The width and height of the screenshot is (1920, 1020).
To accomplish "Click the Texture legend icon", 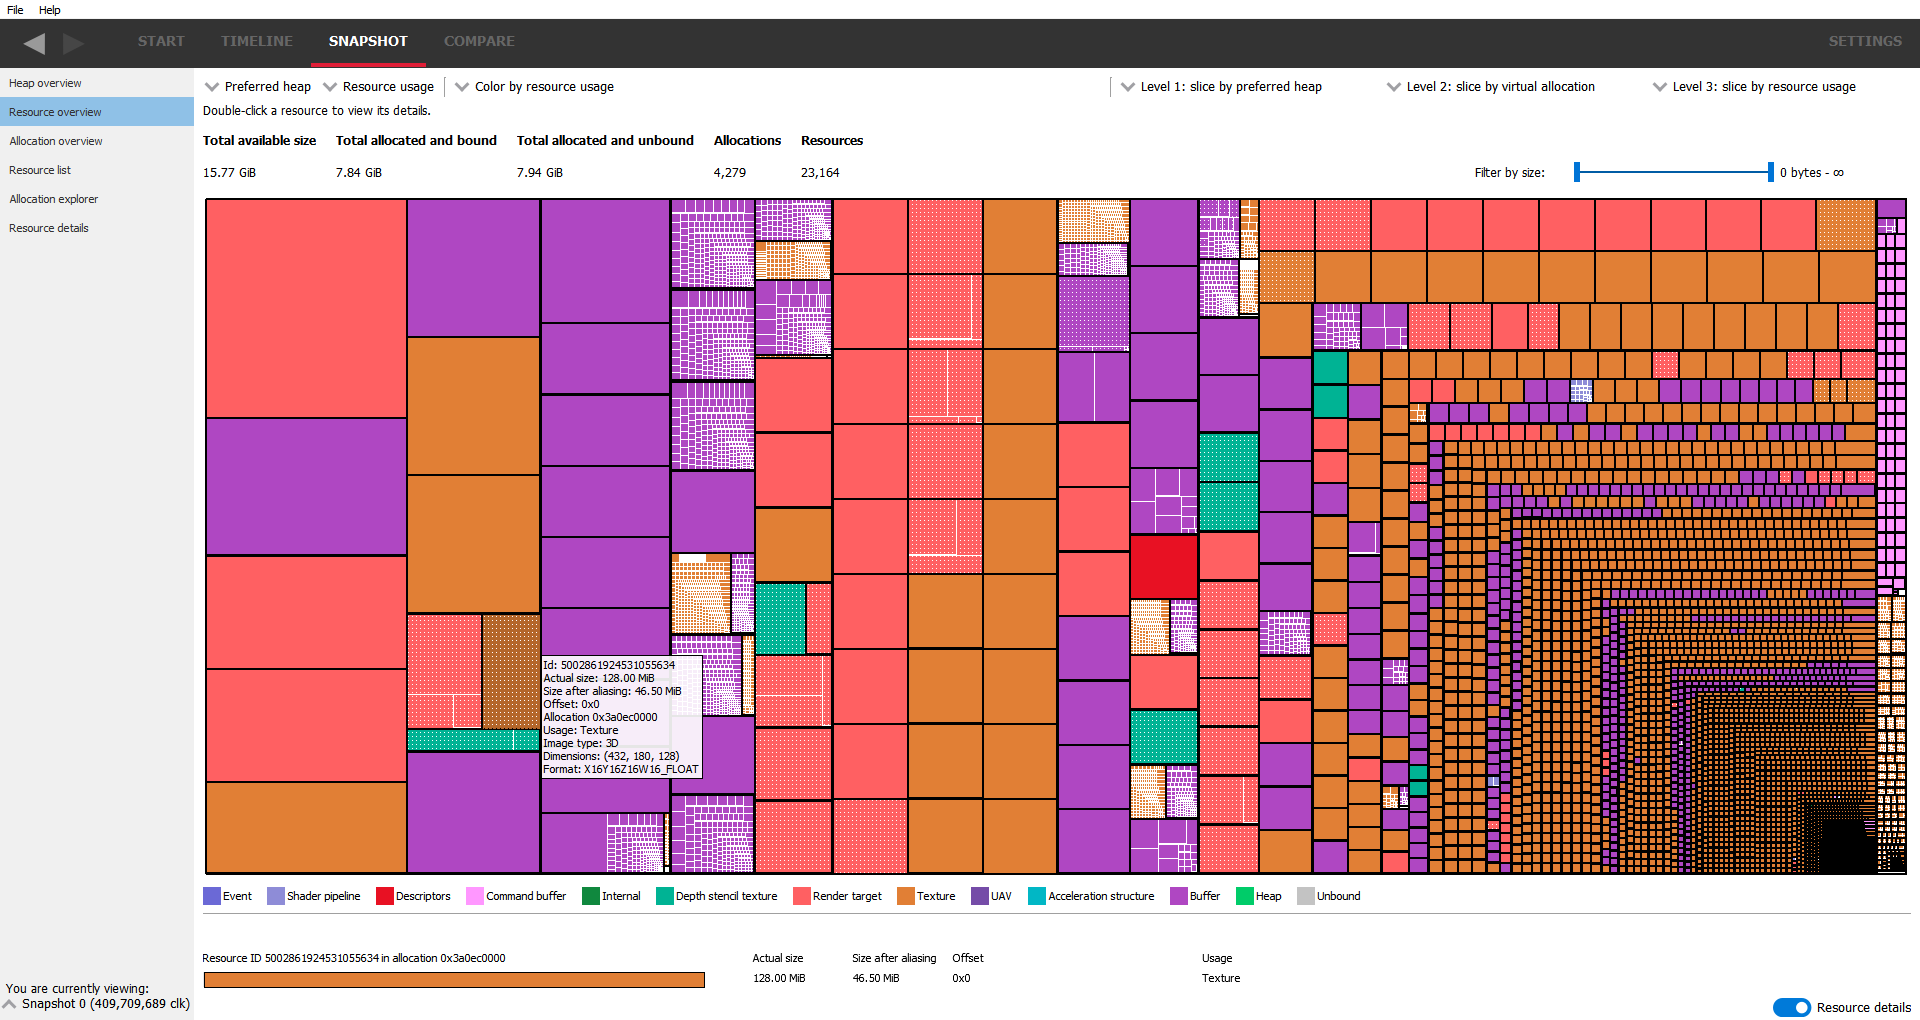I will click(905, 896).
